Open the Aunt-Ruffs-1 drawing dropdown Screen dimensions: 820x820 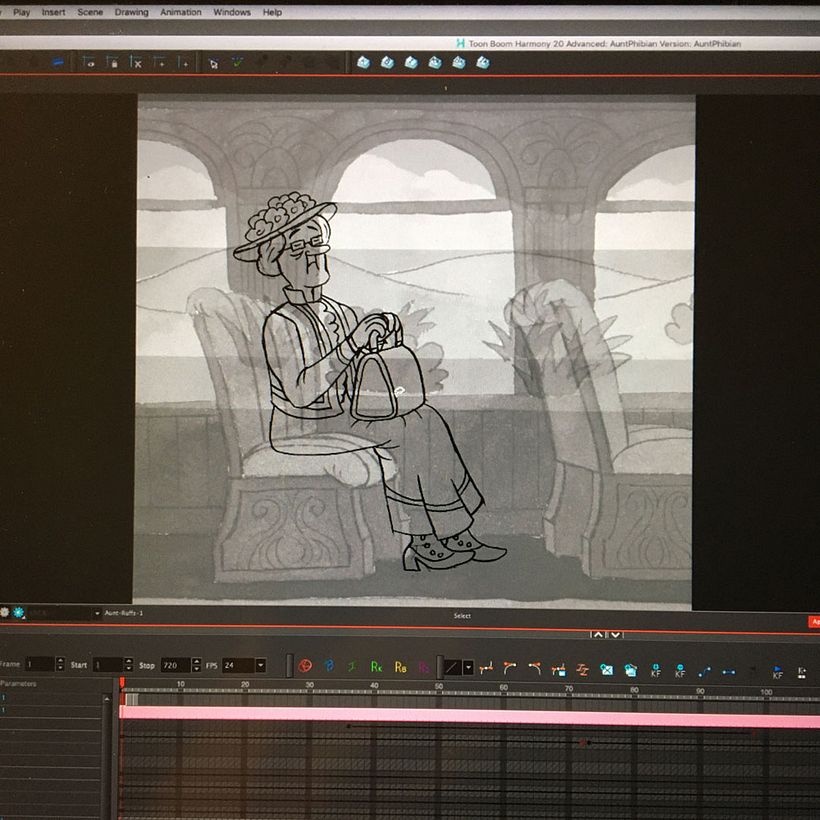point(97,613)
